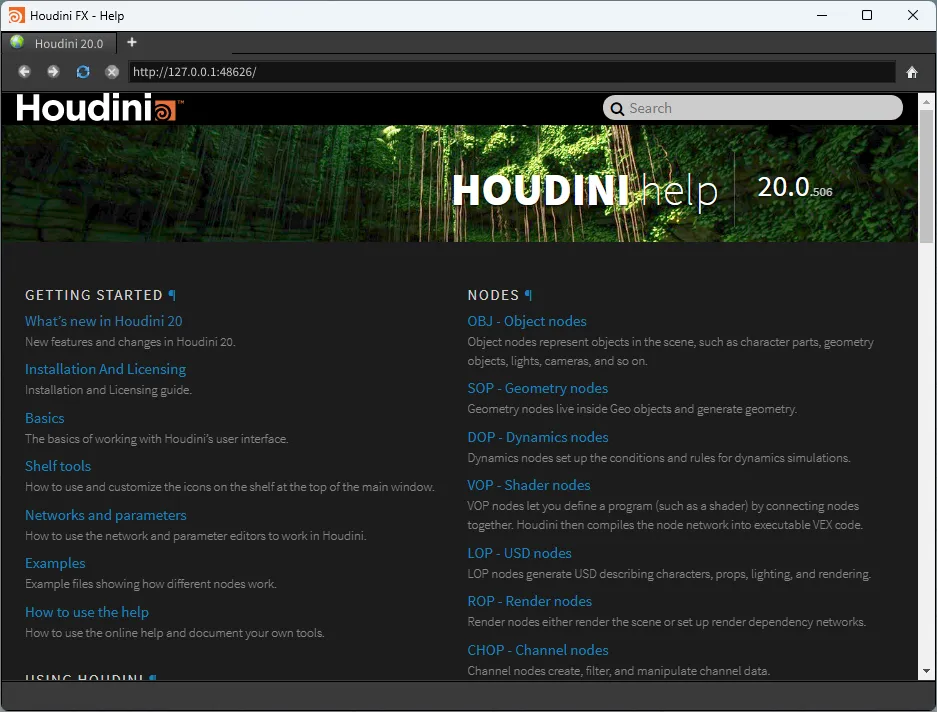This screenshot has height=712, width=937.
Task: Open DOP - Dynamics nodes link
Action: pyautogui.click(x=538, y=437)
